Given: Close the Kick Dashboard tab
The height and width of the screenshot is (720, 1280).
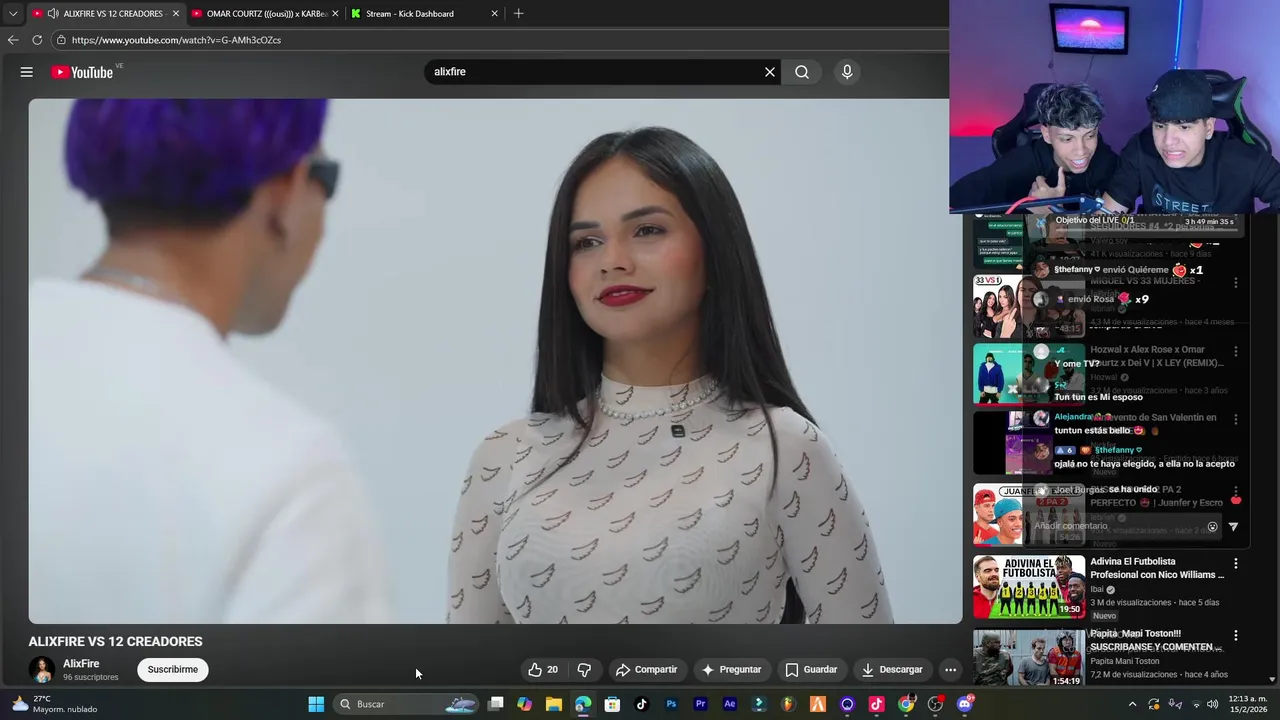Looking at the screenshot, I should pyautogui.click(x=494, y=14).
